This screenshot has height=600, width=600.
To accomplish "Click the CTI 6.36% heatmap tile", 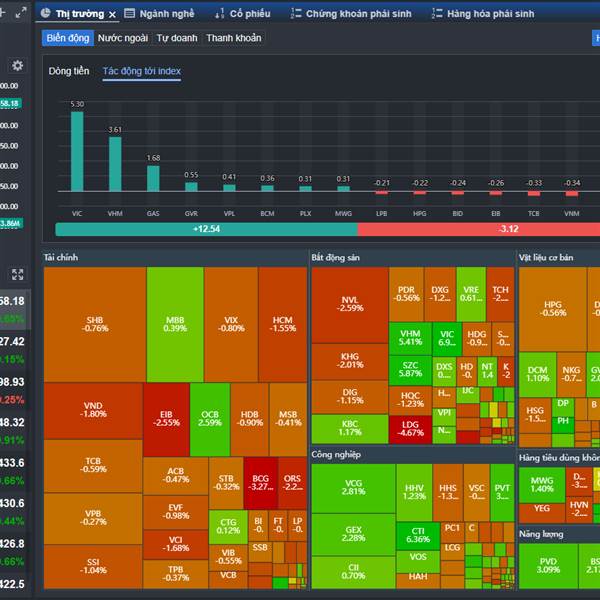I will pos(418,536).
